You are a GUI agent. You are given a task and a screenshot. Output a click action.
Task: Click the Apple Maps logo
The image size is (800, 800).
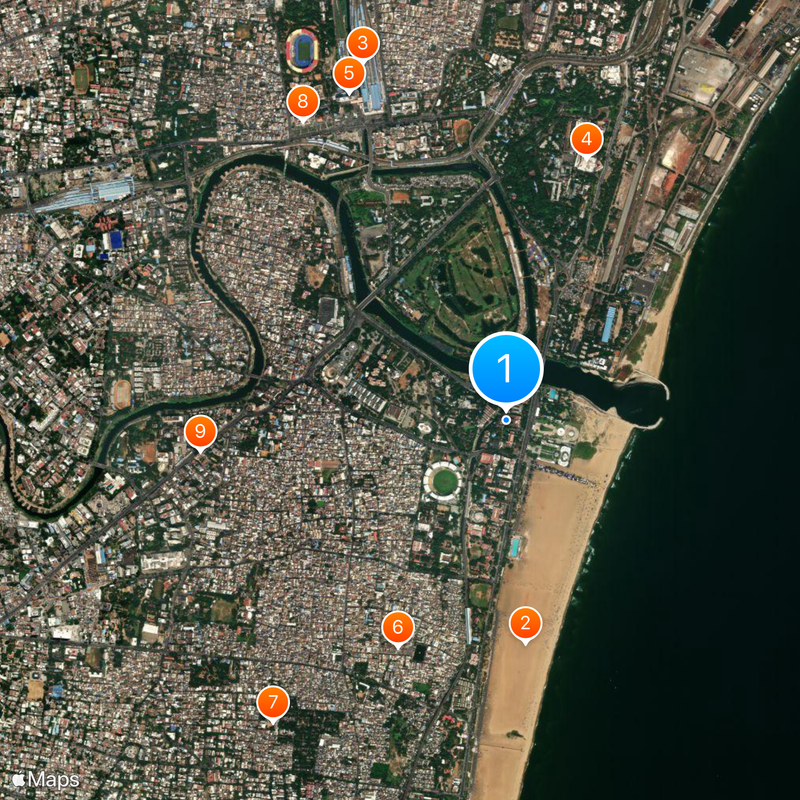point(46,780)
